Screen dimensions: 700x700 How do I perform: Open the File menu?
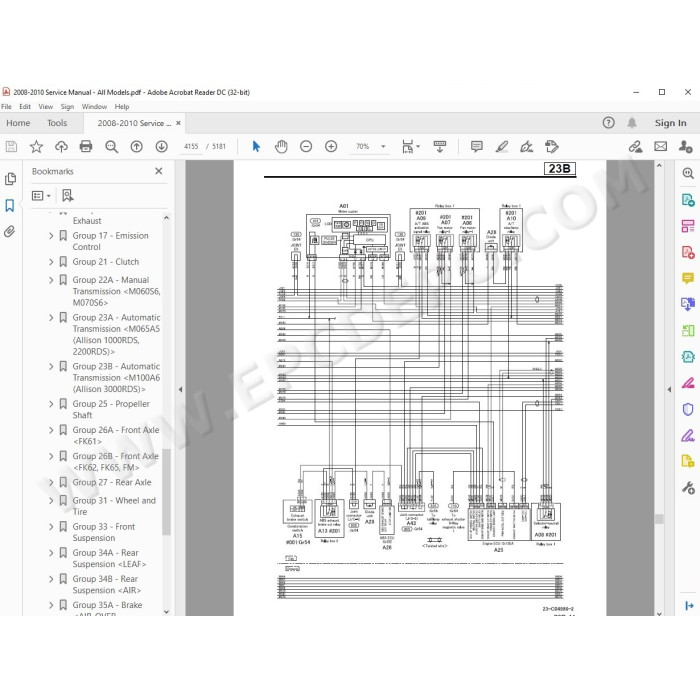pos(6,107)
